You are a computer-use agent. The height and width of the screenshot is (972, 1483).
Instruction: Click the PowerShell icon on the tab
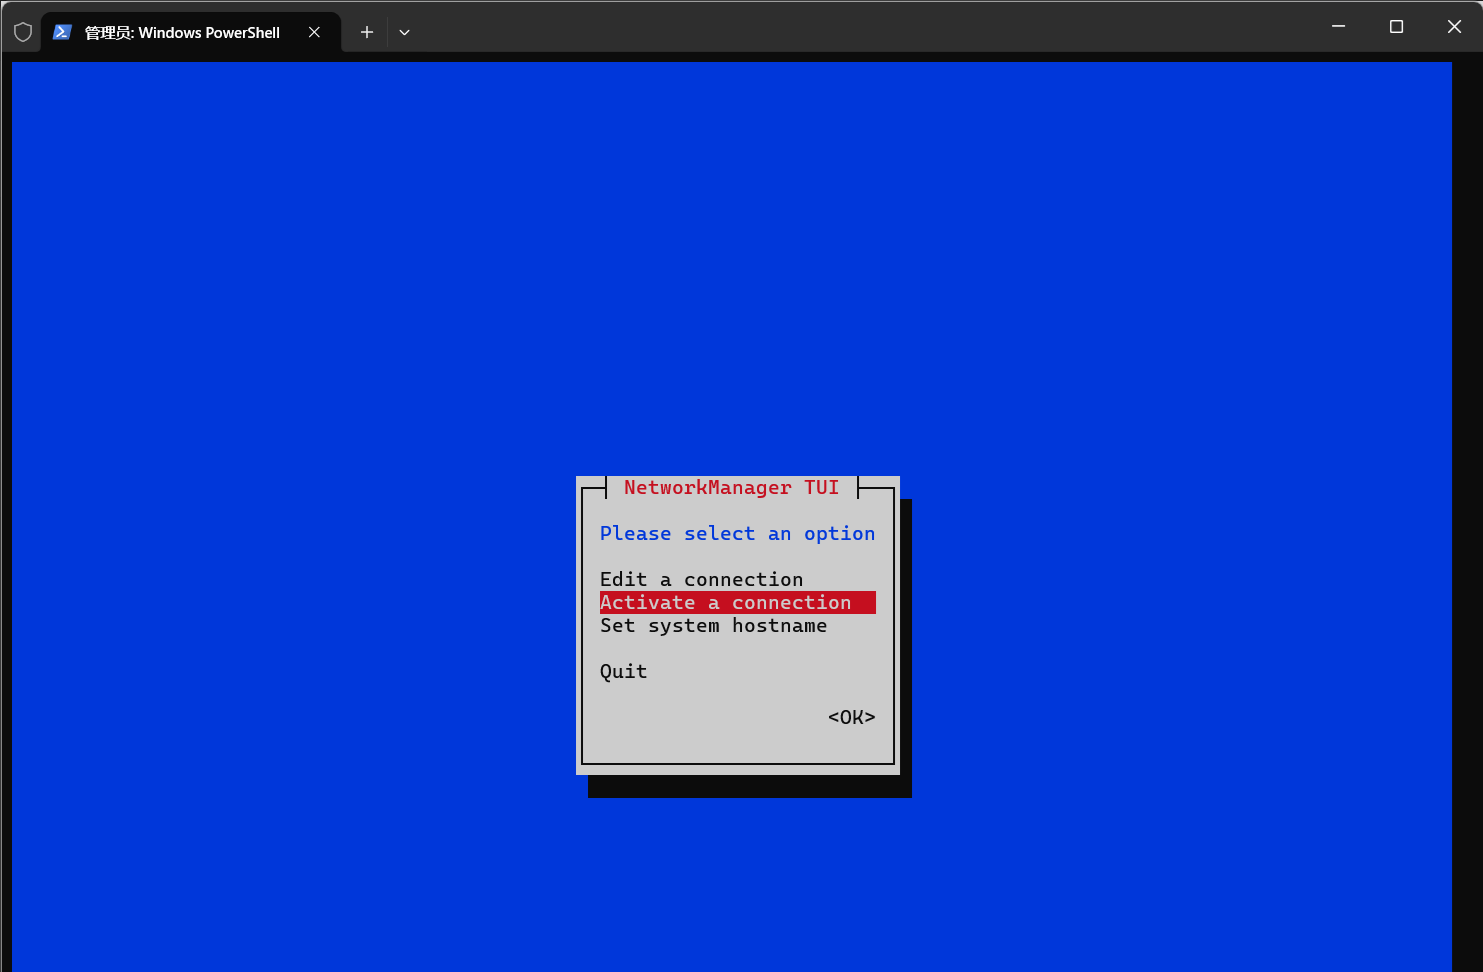tap(63, 32)
